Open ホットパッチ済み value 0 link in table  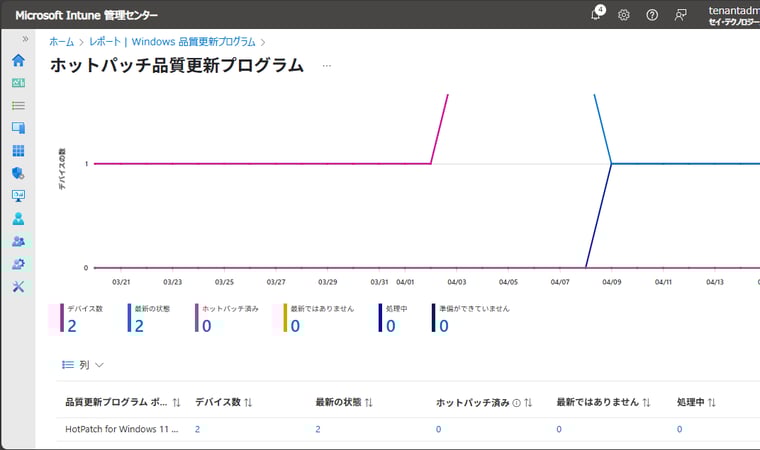(x=438, y=429)
